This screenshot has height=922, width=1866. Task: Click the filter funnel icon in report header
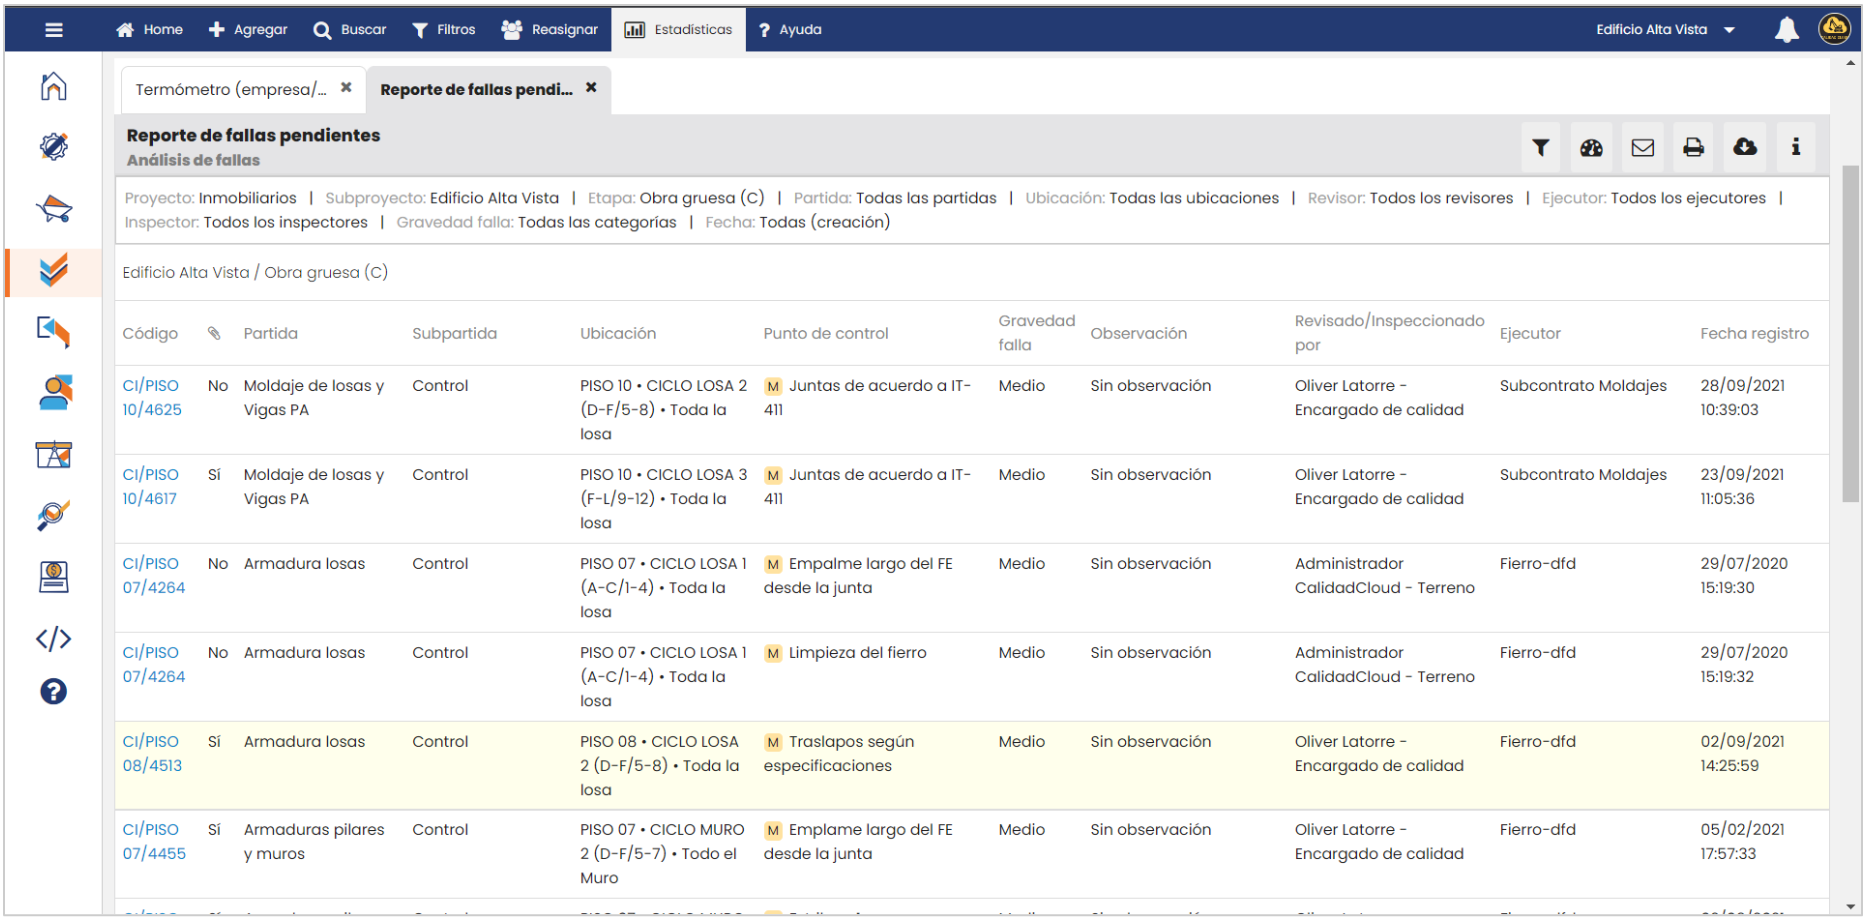1540,148
